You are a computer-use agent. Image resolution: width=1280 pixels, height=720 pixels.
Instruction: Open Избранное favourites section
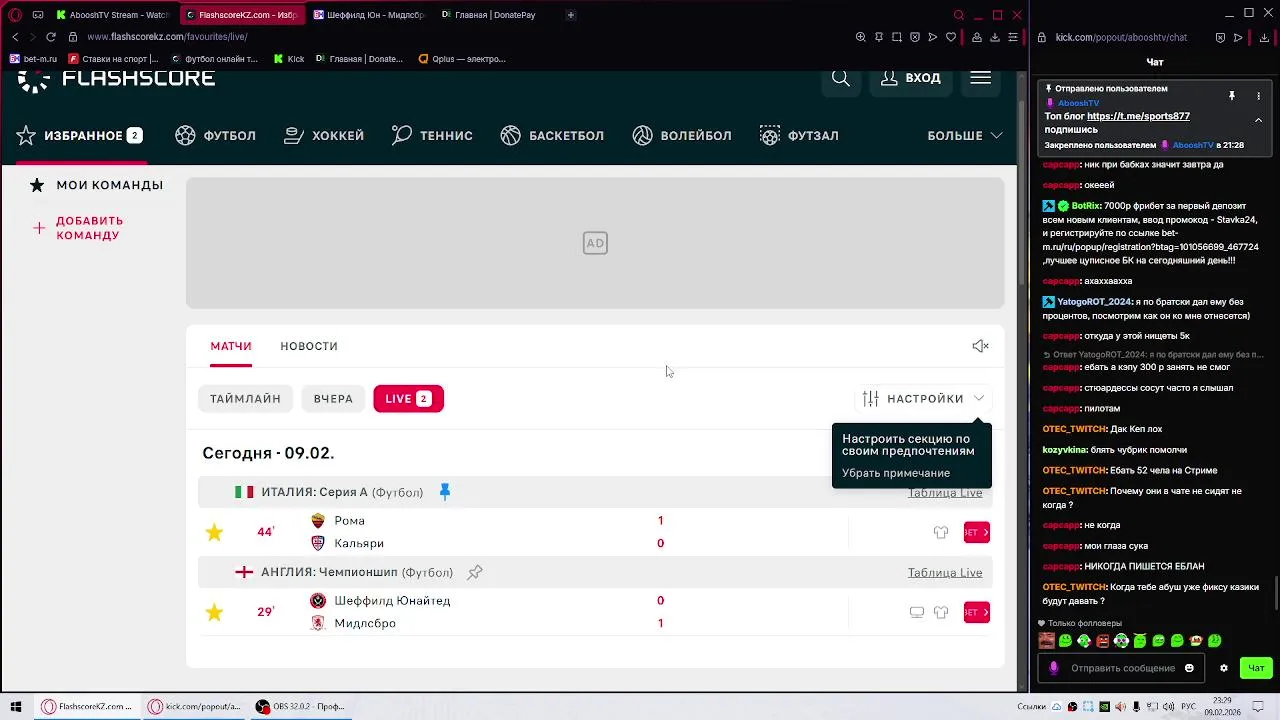click(x=79, y=135)
